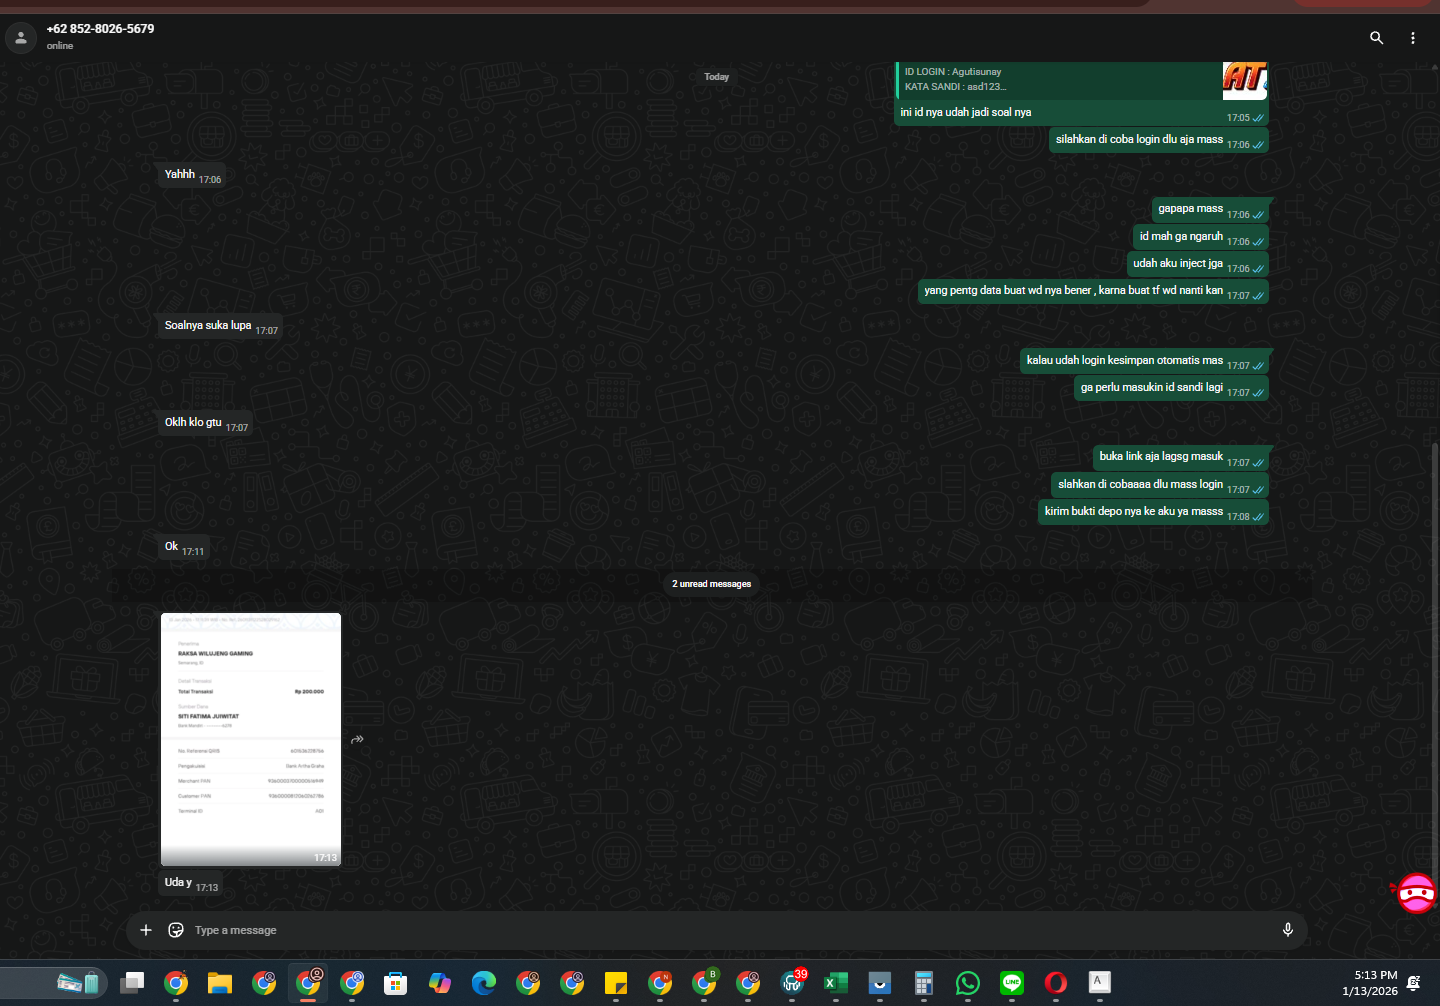Open Sticky Notes from the taskbar
Viewport: 1440px width, 1006px height.
(616, 983)
